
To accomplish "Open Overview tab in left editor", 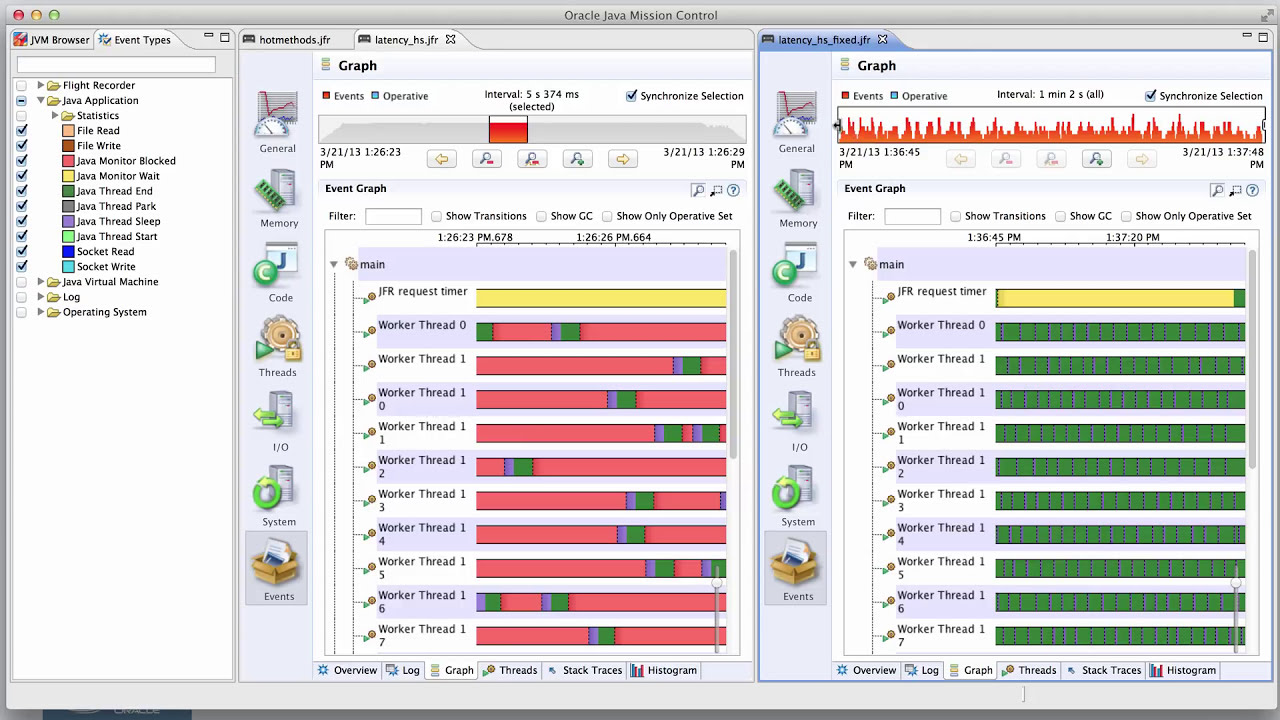I will tap(346, 670).
